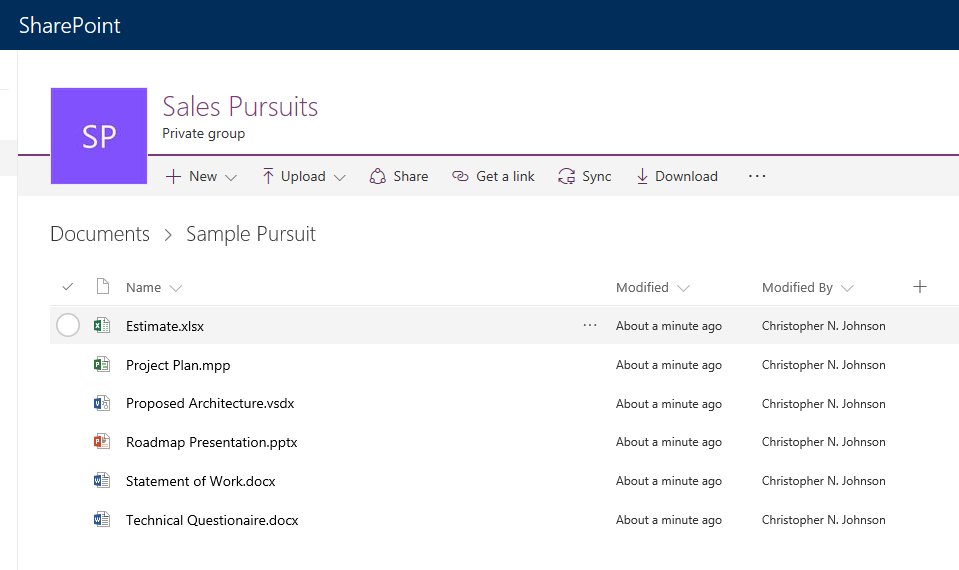
Task: Open the ellipsis actions for Estimate.xlsx
Action: coord(590,325)
